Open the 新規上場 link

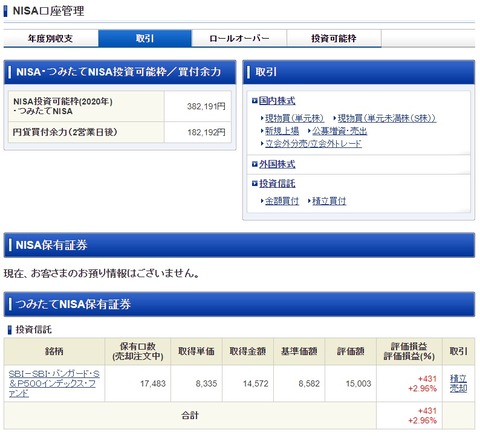point(282,131)
